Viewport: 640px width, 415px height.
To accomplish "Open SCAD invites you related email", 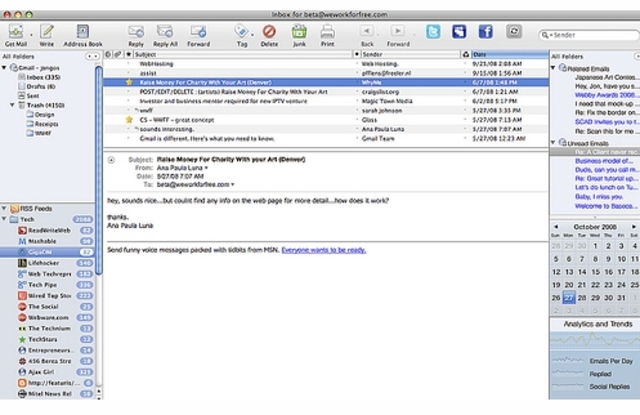I will (x=606, y=122).
